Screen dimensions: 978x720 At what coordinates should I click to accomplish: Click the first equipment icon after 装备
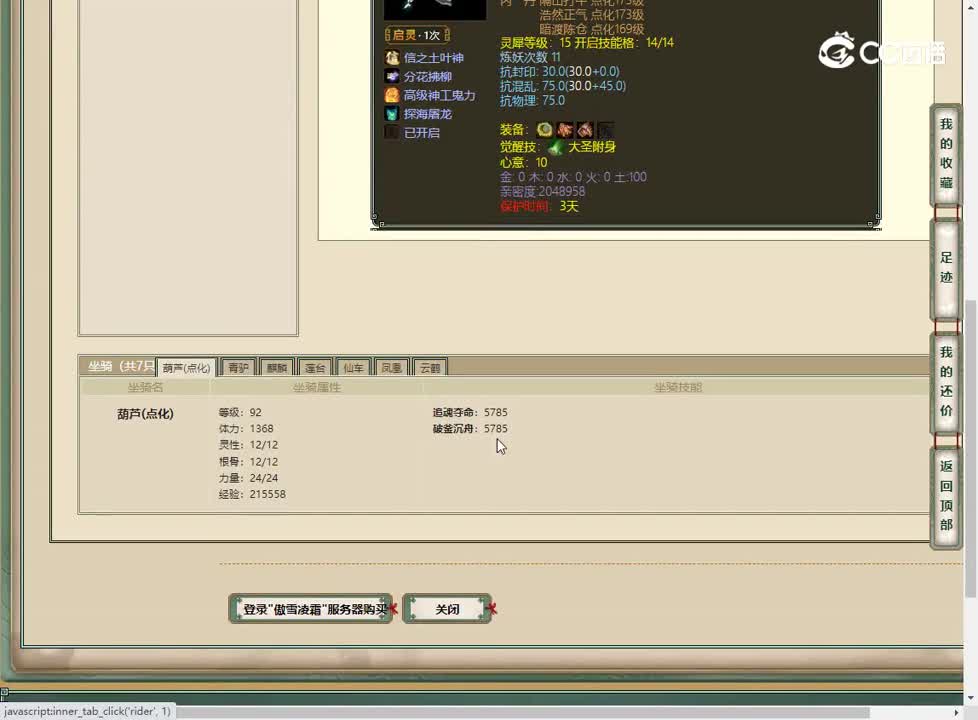[545, 129]
